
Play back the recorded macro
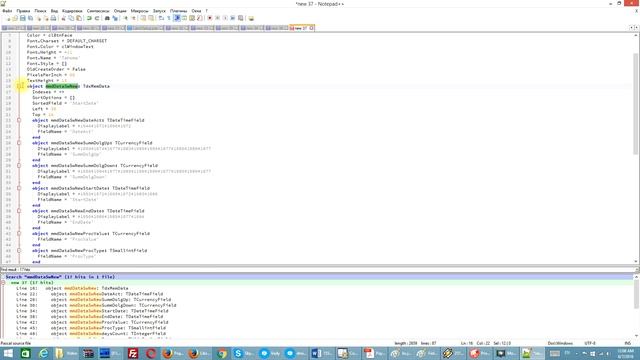pos(225,18)
